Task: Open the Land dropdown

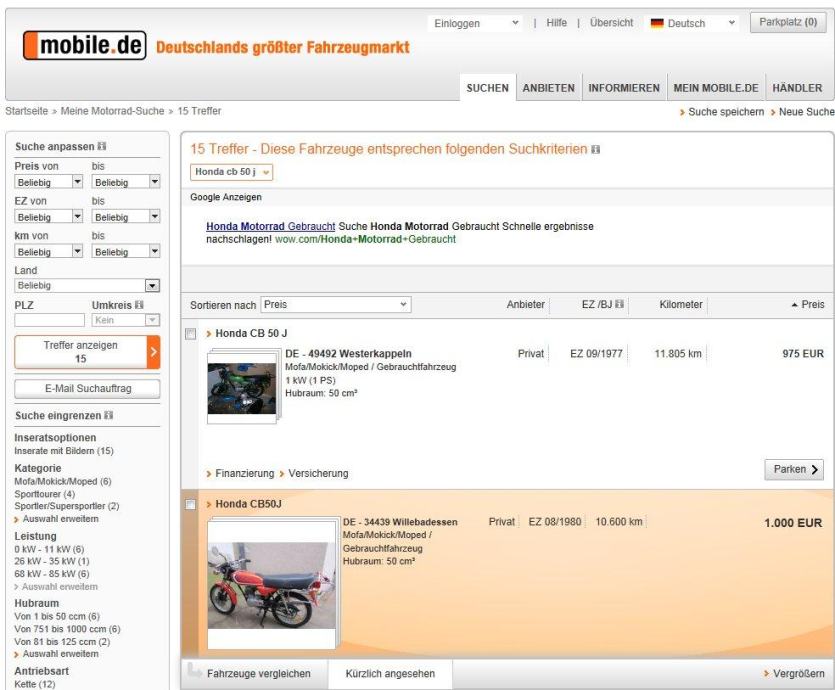Action: 87,285
